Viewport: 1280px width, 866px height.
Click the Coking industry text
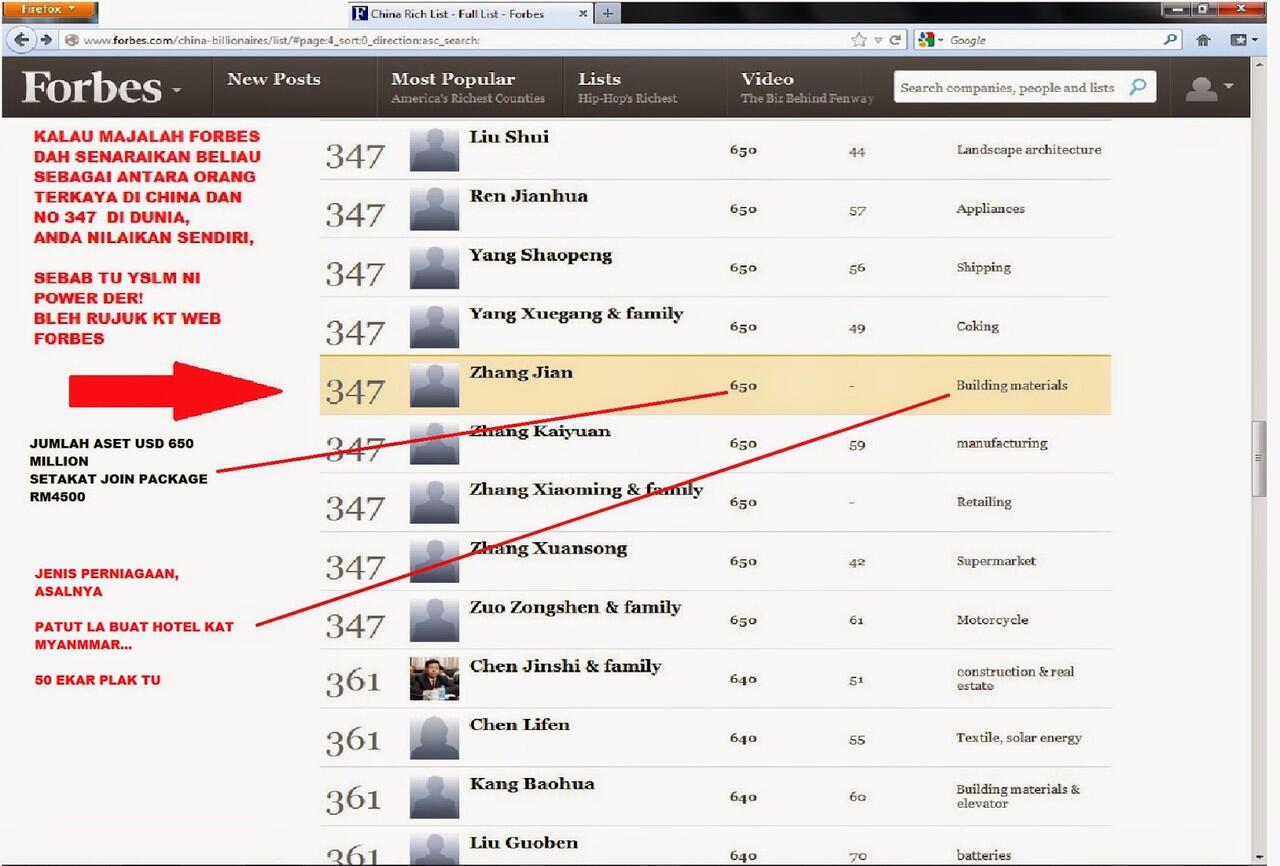pos(978,326)
